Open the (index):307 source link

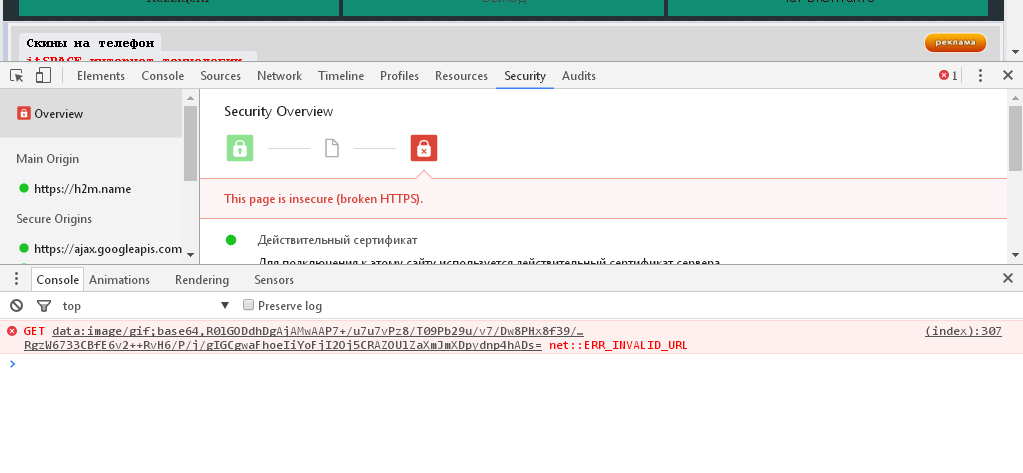tap(963, 331)
